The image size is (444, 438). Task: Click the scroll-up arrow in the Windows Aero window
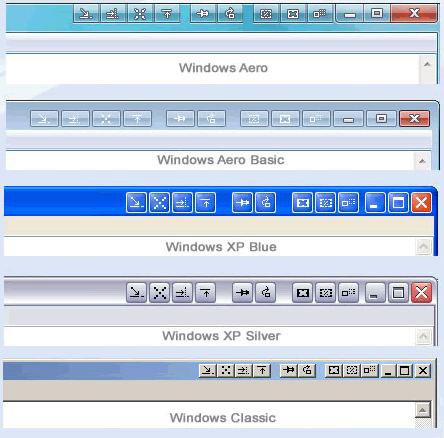427,64
